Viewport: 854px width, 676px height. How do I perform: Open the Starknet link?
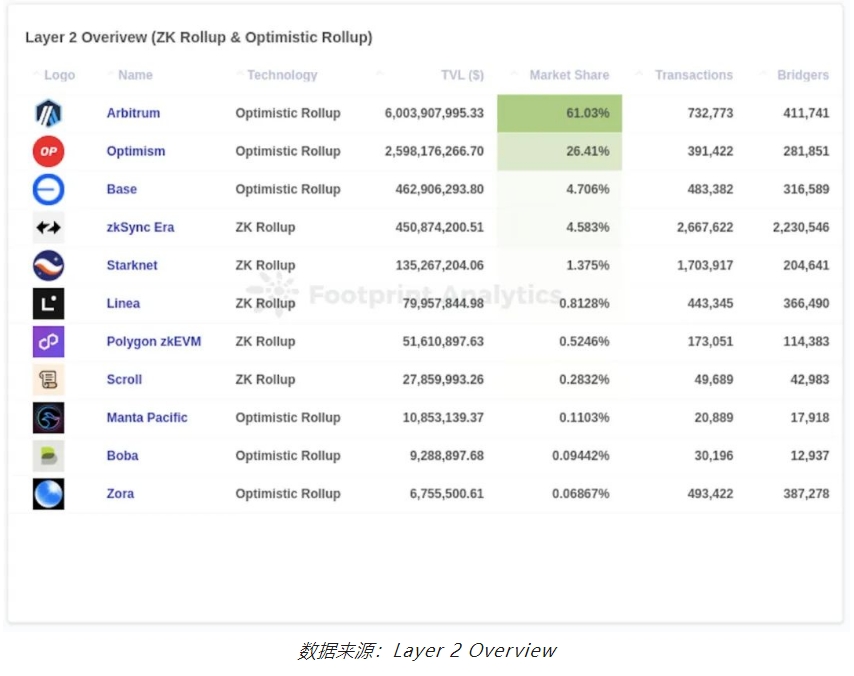(132, 265)
